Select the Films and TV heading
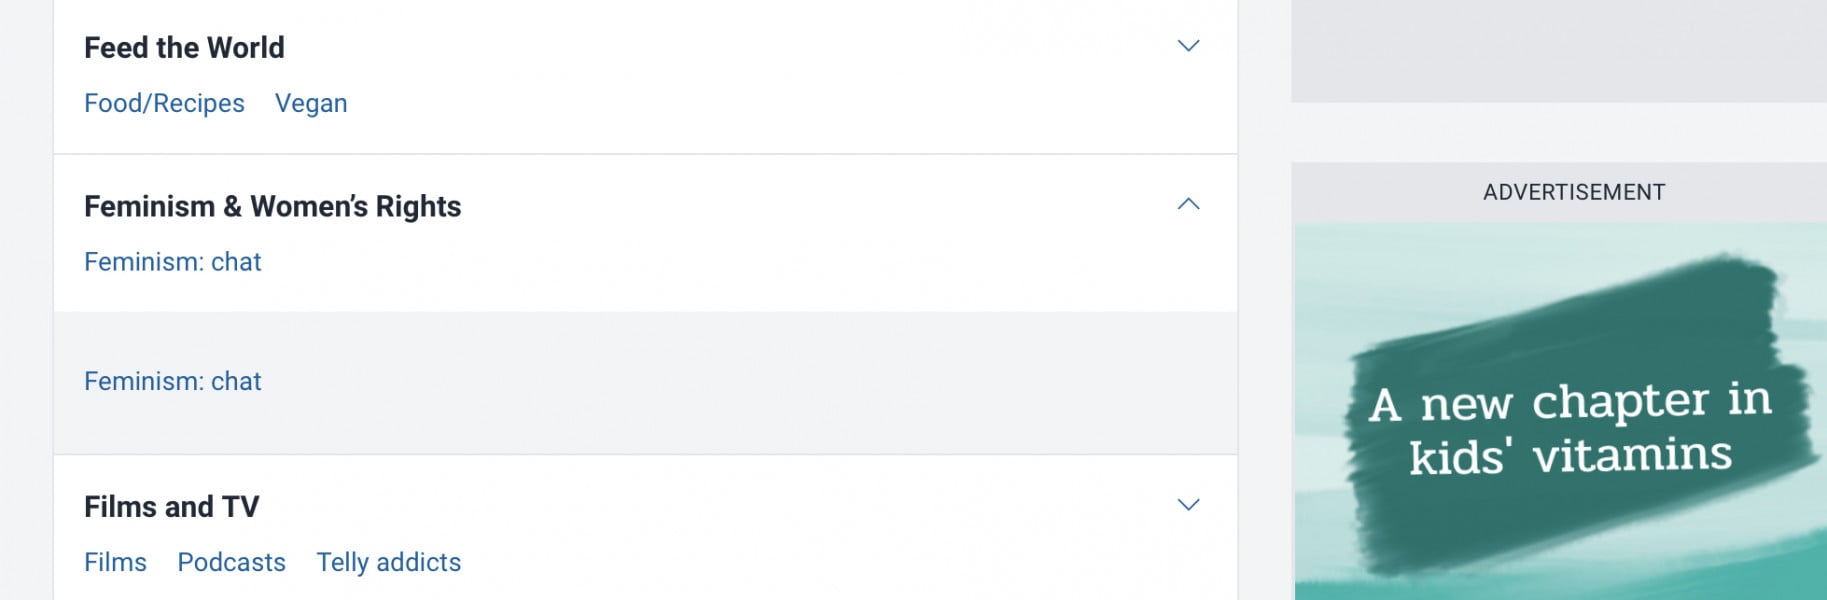The height and width of the screenshot is (600, 1827). [x=171, y=507]
